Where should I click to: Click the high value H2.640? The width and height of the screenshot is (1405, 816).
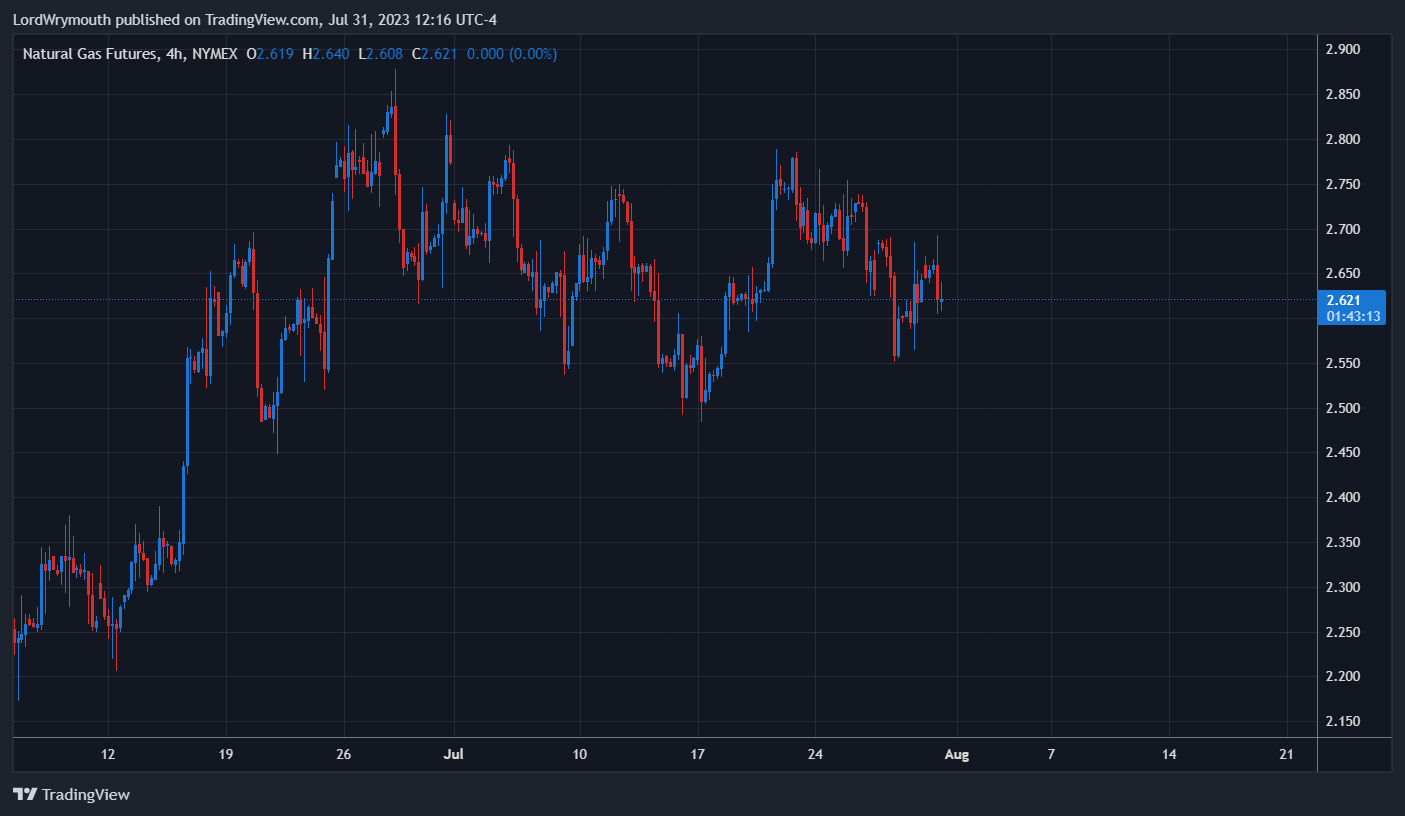click(326, 54)
